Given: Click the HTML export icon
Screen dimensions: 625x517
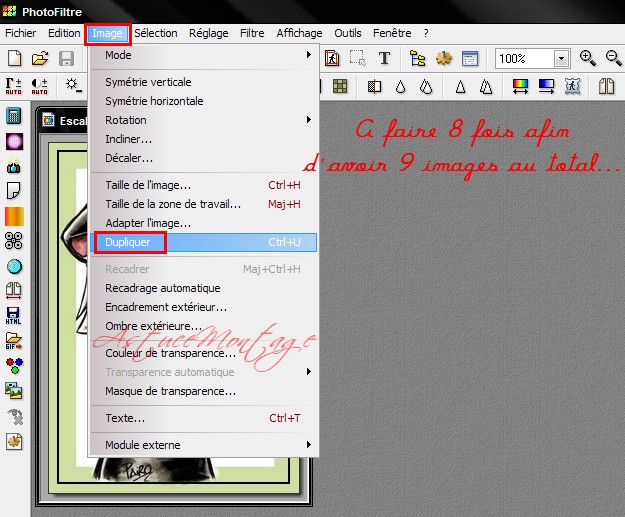Looking at the screenshot, I should pos(14,315).
